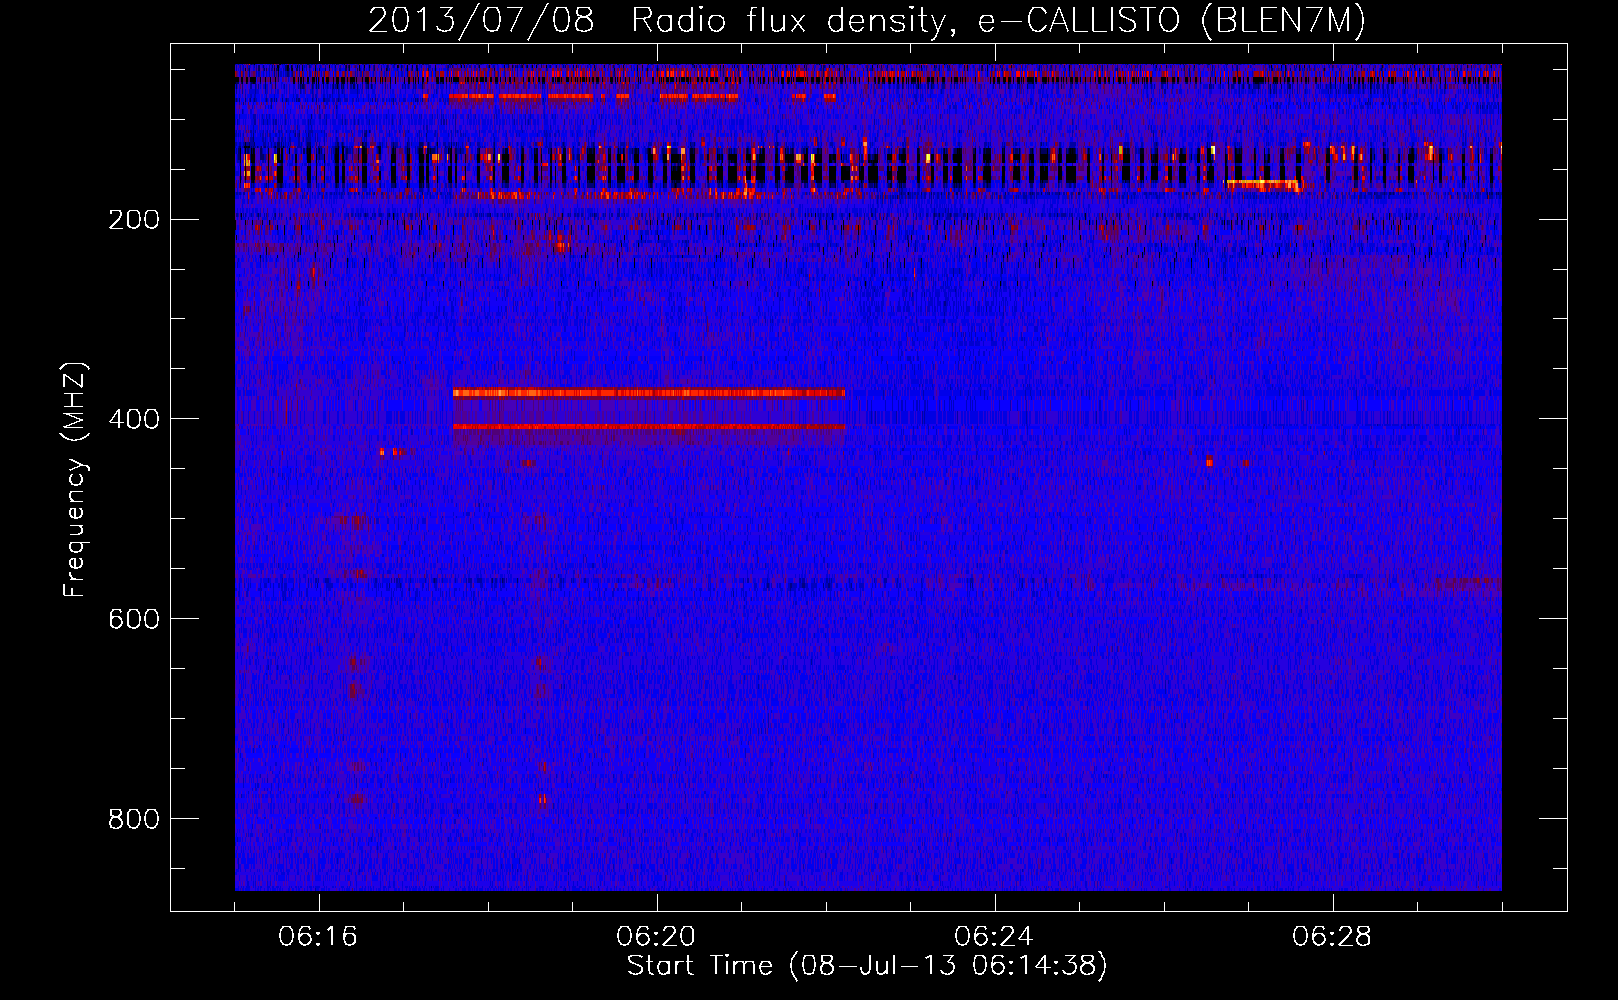Click the 06:20 time tick label
This screenshot has height=1000, width=1618.
click(656, 937)
